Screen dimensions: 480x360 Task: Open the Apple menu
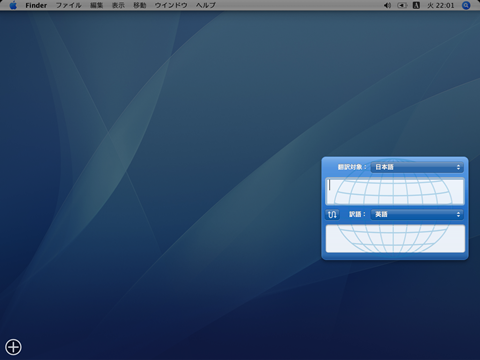13,5
